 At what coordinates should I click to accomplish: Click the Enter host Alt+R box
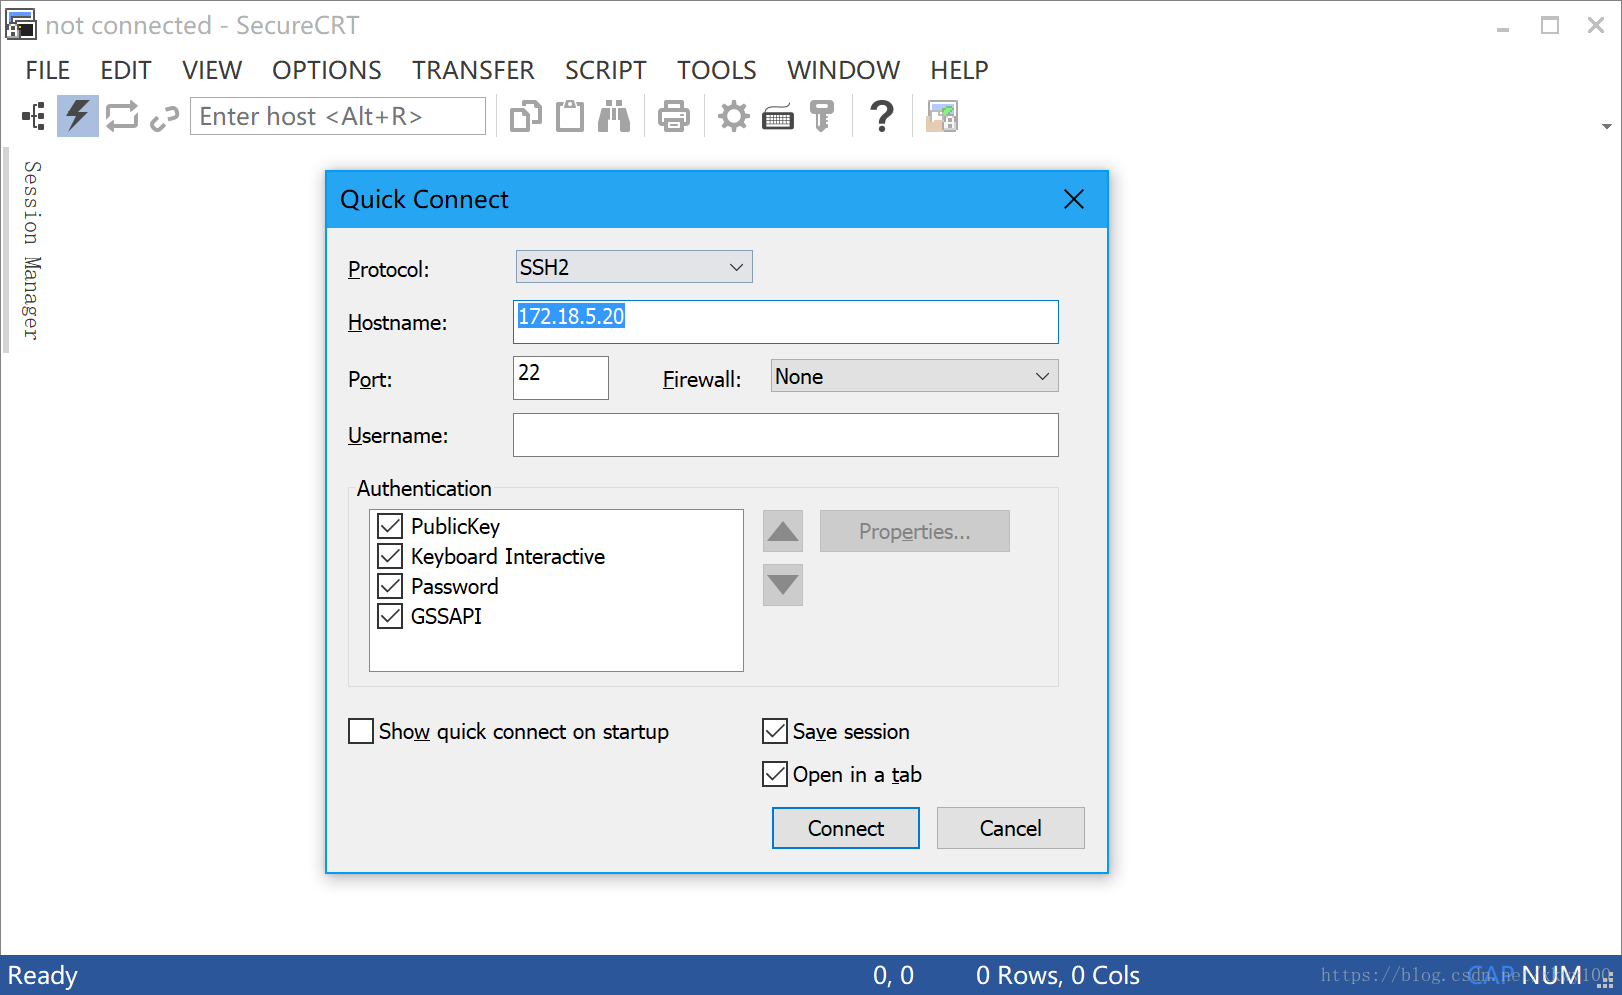[338, 116]
